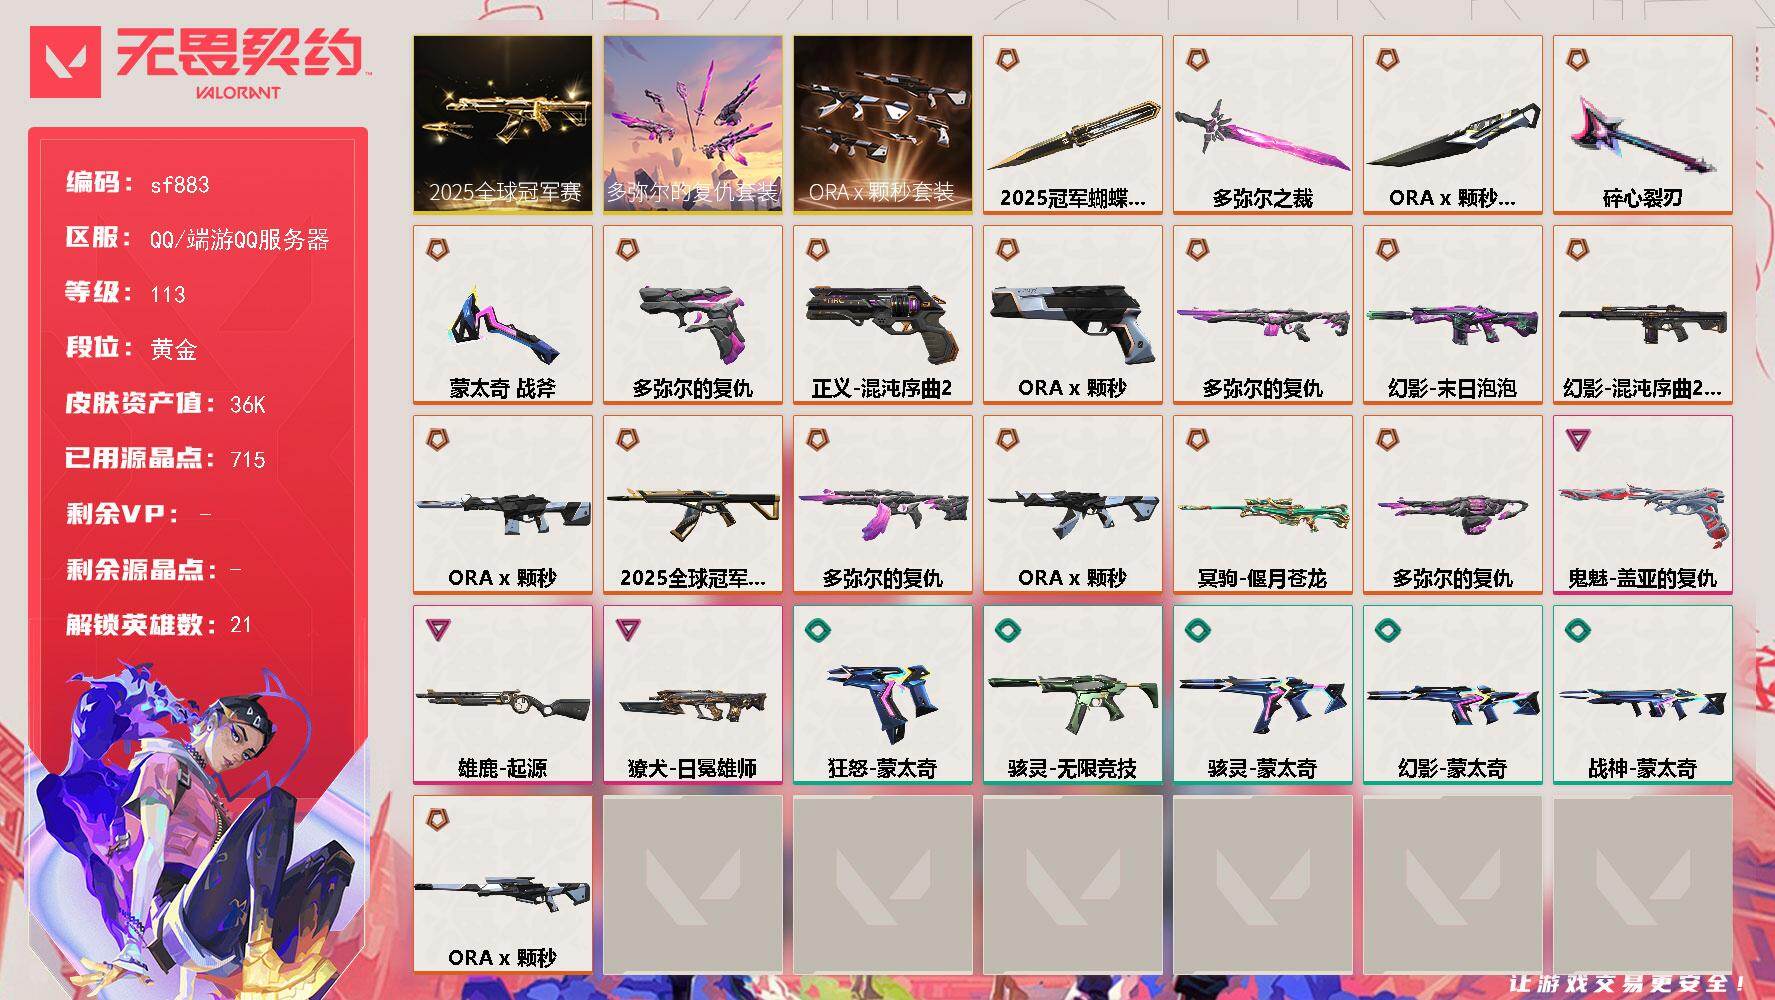Image resolution: width=1775 pixels, height=1000 pixels.
Task: Click the Valorant logo icon
Action: point(65,62)
